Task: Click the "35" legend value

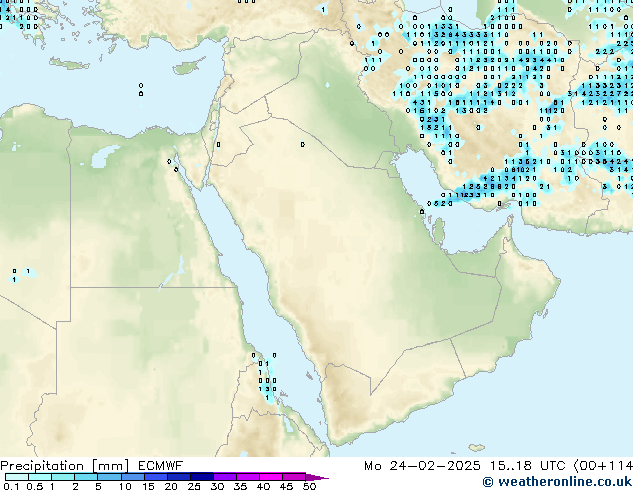Action: tap(240, 486)
